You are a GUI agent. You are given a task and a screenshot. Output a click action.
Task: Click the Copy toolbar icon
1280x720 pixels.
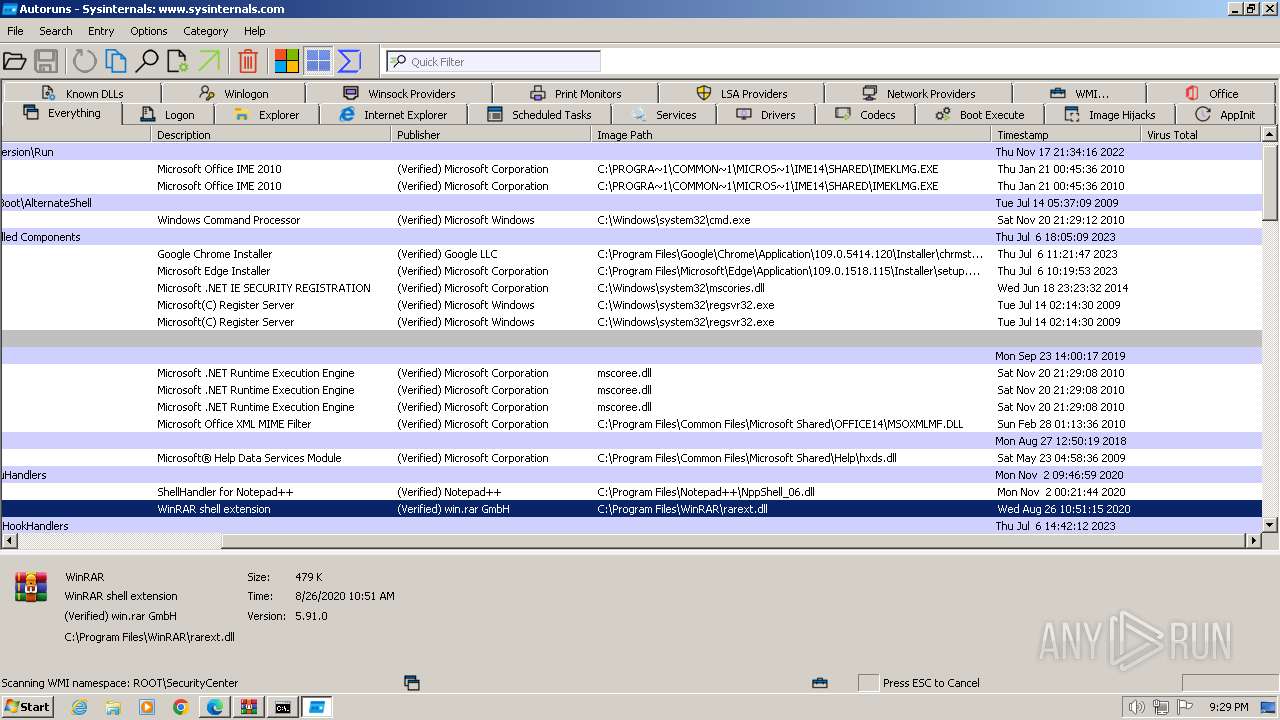tap(116, 61)
